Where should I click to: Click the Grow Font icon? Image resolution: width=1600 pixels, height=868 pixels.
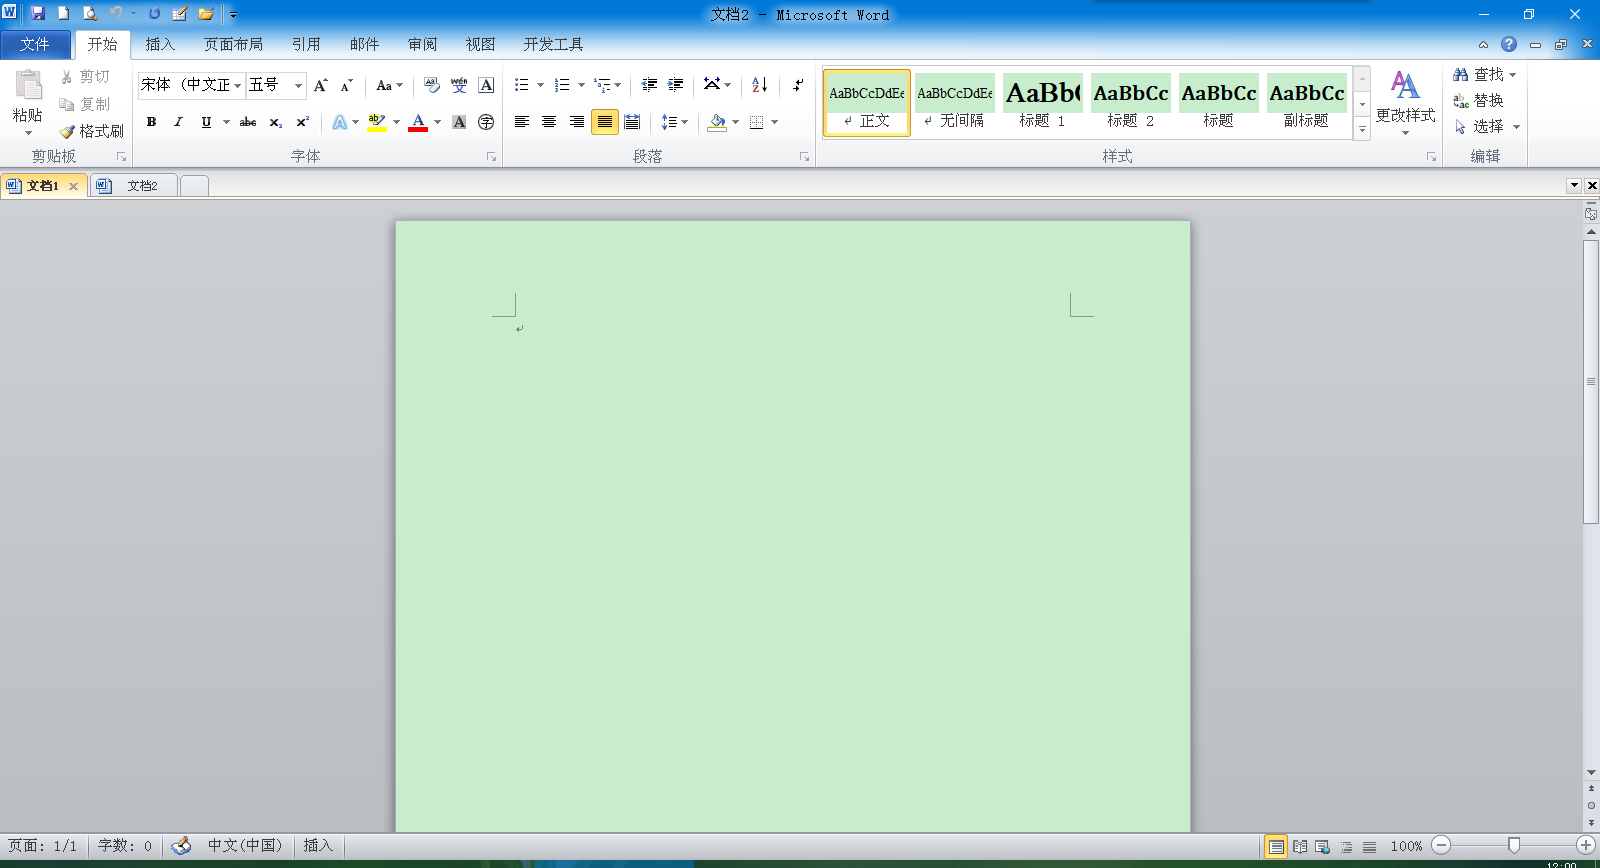coord(321,85)
